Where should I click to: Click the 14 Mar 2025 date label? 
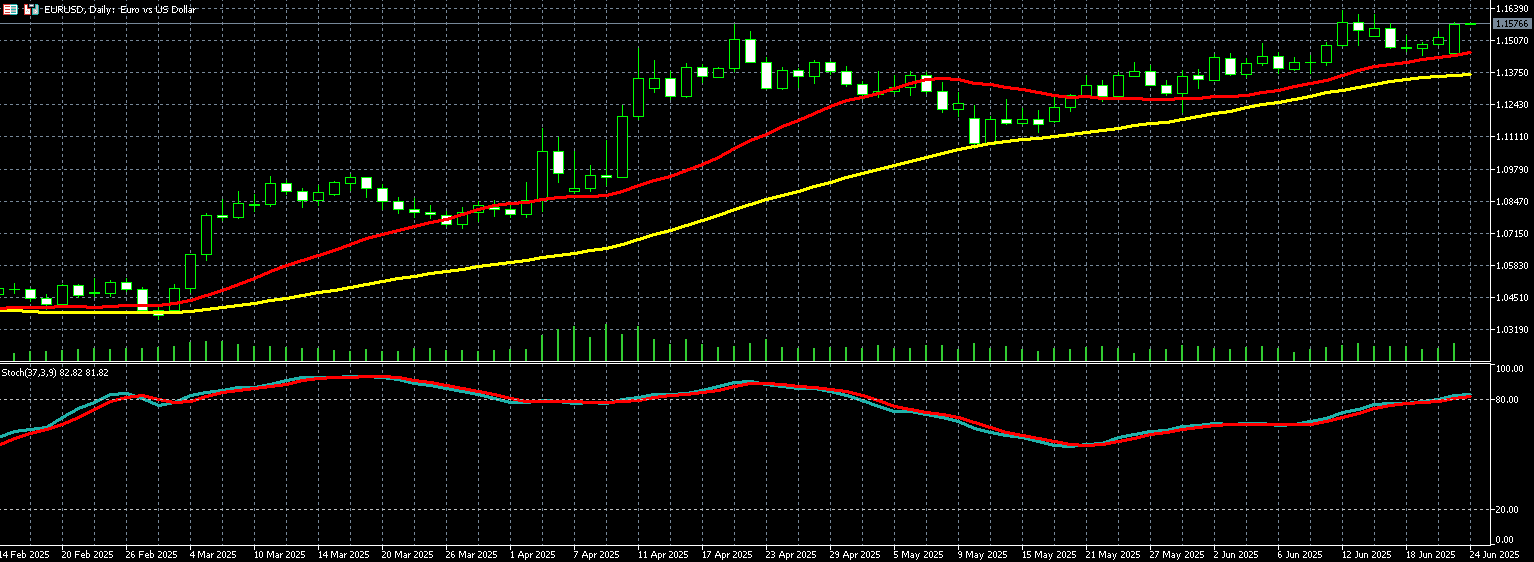point(344,554)
